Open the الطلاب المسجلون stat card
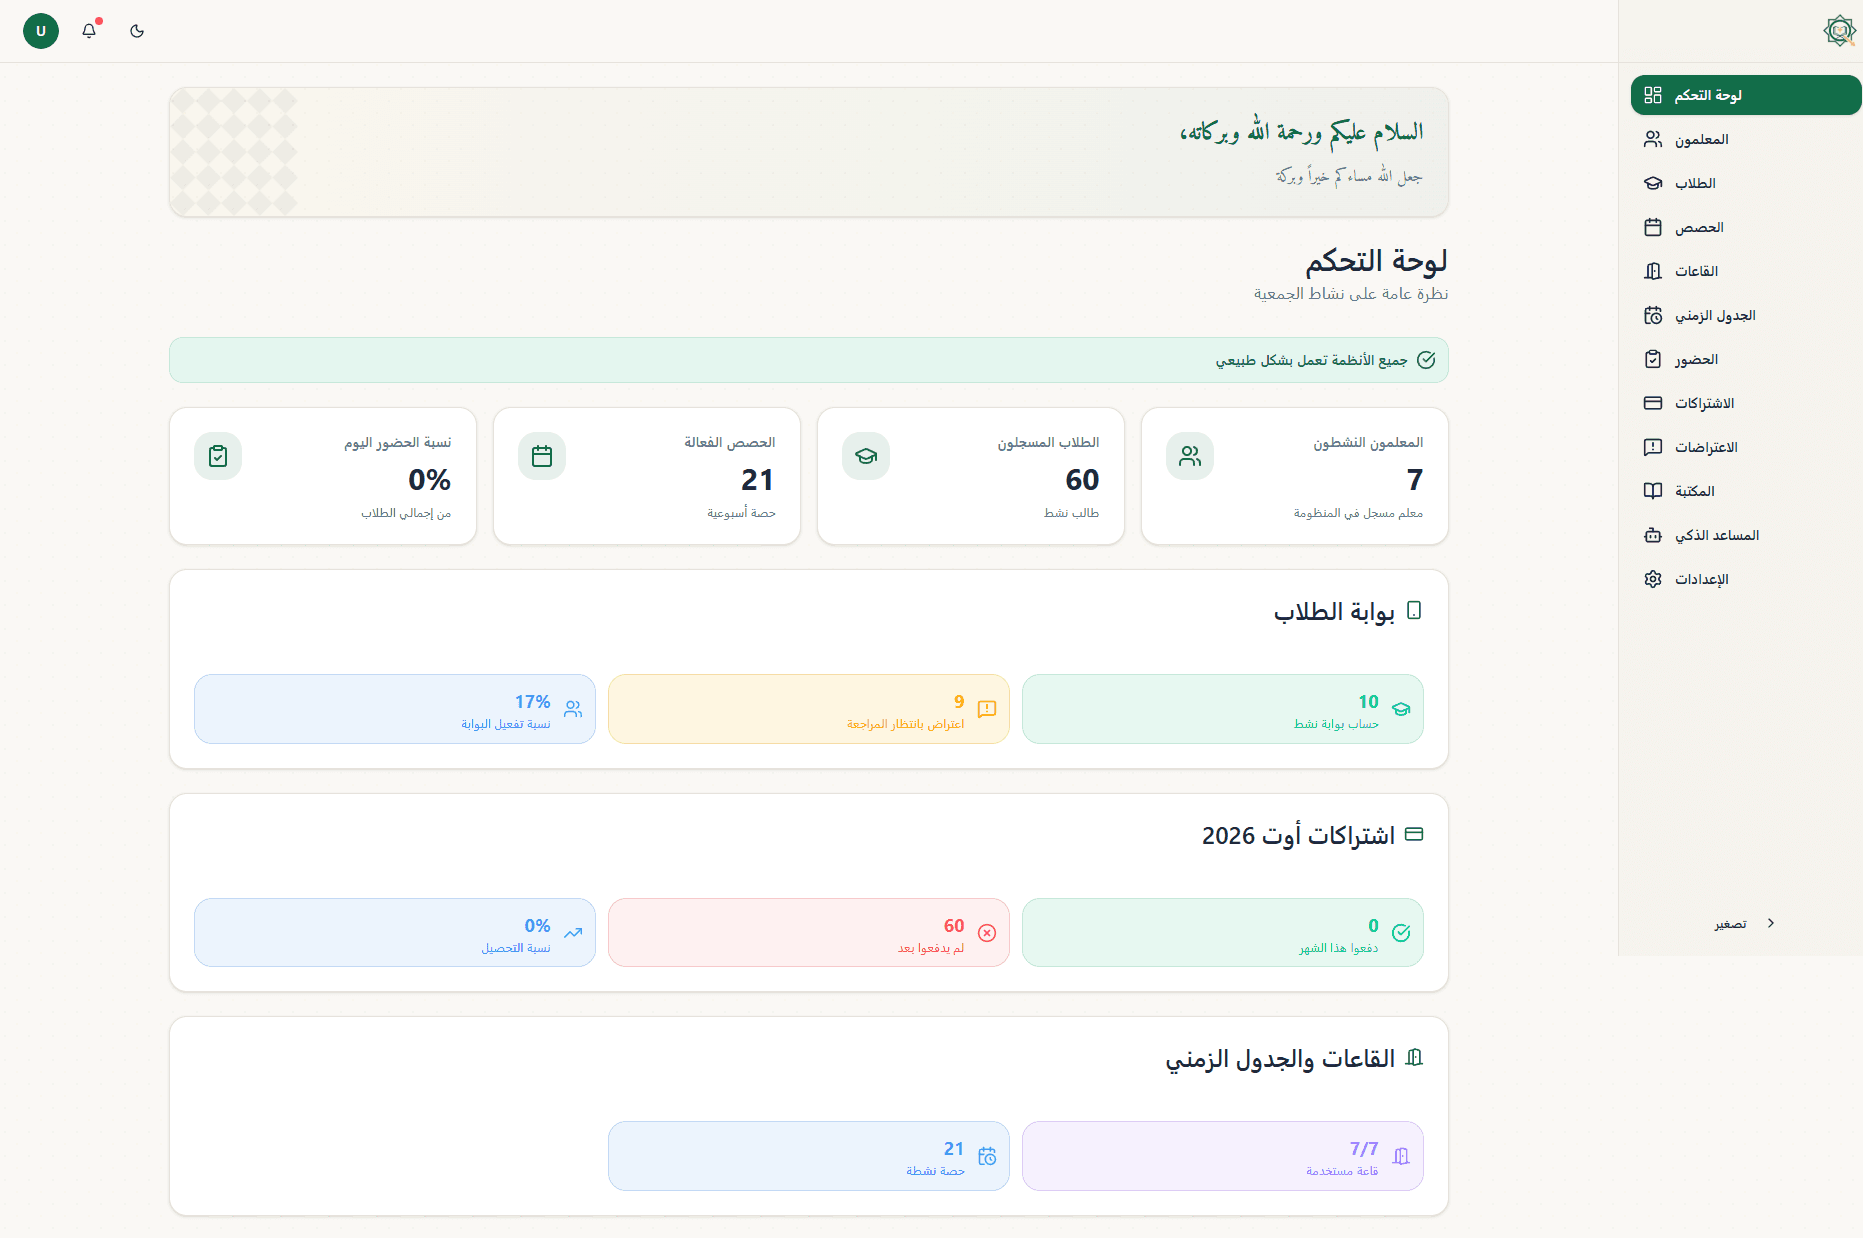Image resolution: width=1863 pixels, height=1238 pixels. (971, 476)
